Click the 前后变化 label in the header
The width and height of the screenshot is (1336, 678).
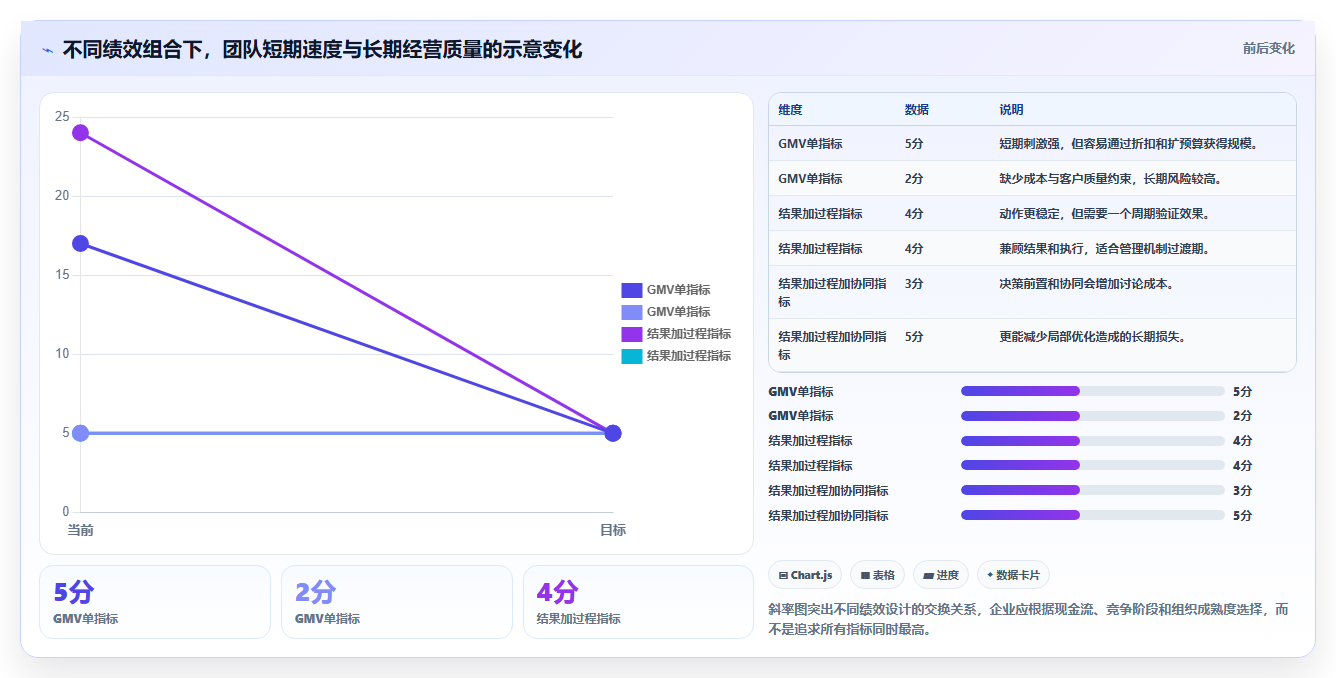tap(1269, 48)
